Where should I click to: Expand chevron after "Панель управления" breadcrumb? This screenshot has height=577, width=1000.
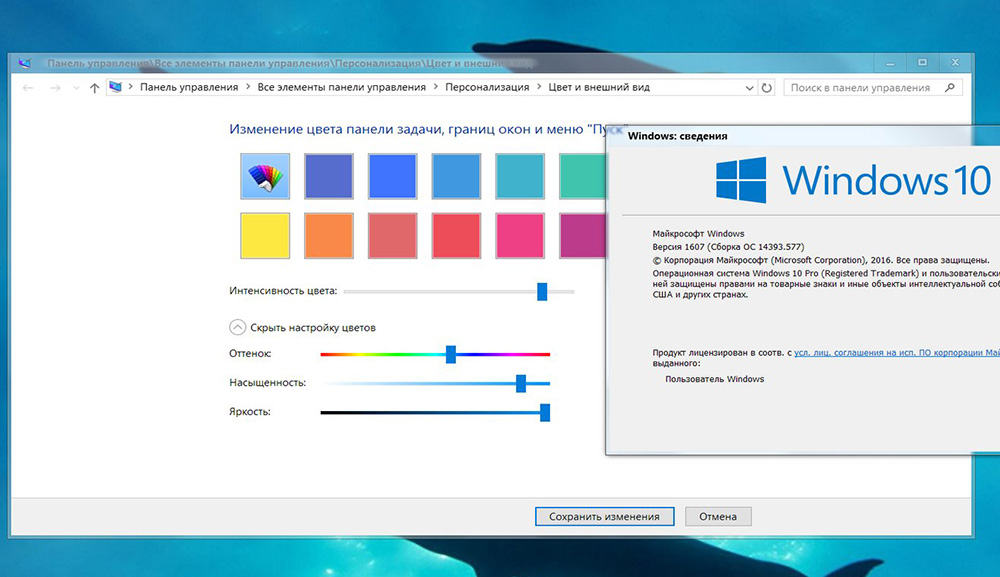pyautogui.click(x=248, y=88)
